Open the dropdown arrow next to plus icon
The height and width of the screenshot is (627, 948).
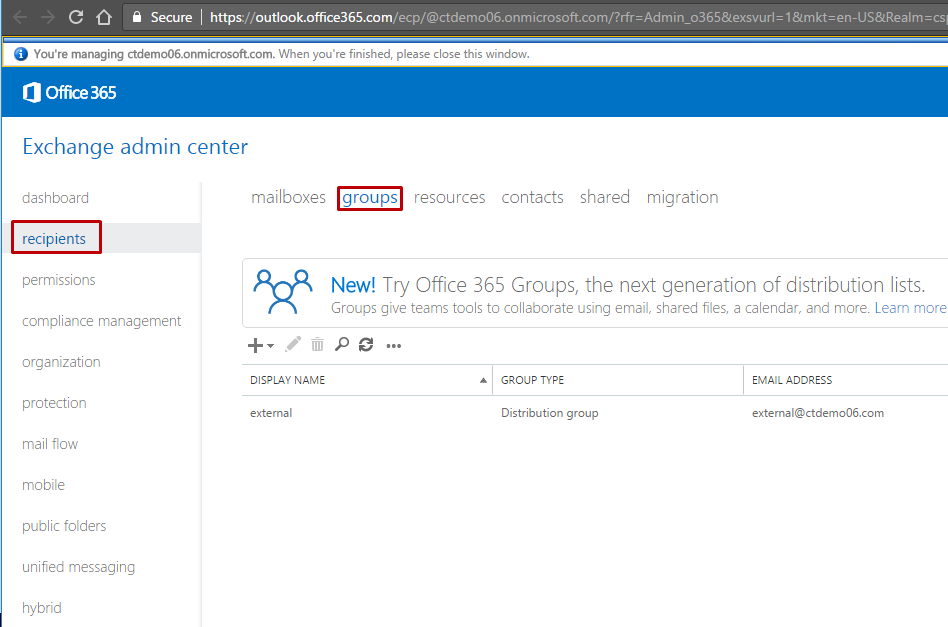pyautogui.click(x=270, y=346)
